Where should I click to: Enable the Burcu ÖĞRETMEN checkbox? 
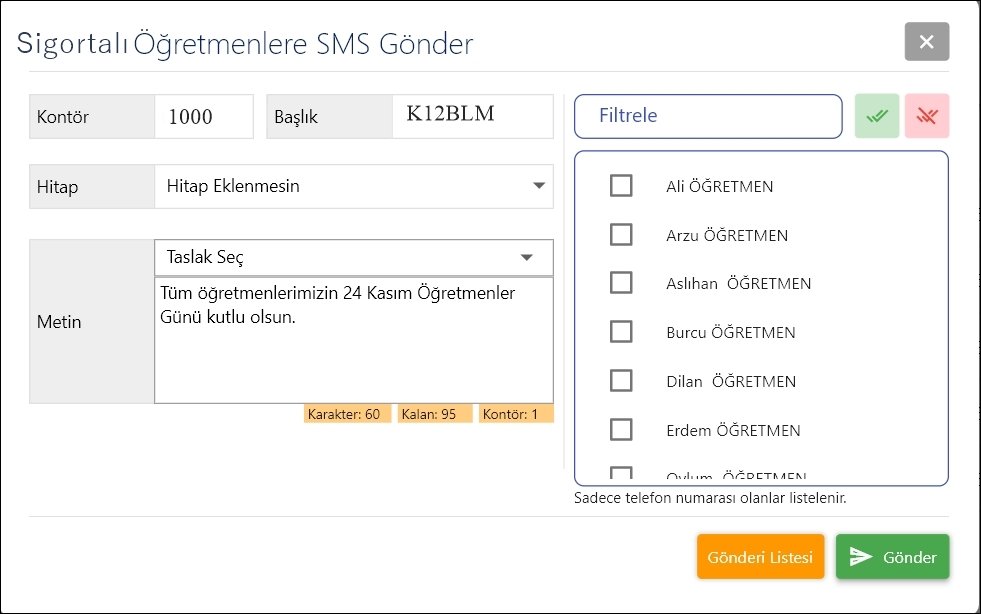click(621, 332)
